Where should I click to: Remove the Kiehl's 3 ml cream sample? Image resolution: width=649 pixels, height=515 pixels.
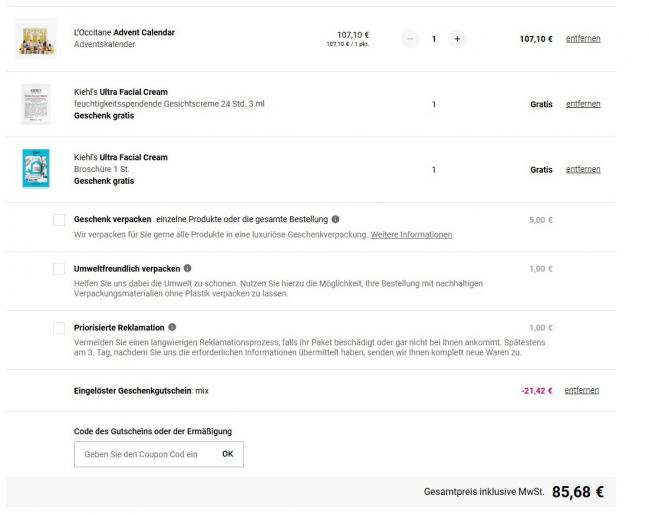[x=583, y=104]
